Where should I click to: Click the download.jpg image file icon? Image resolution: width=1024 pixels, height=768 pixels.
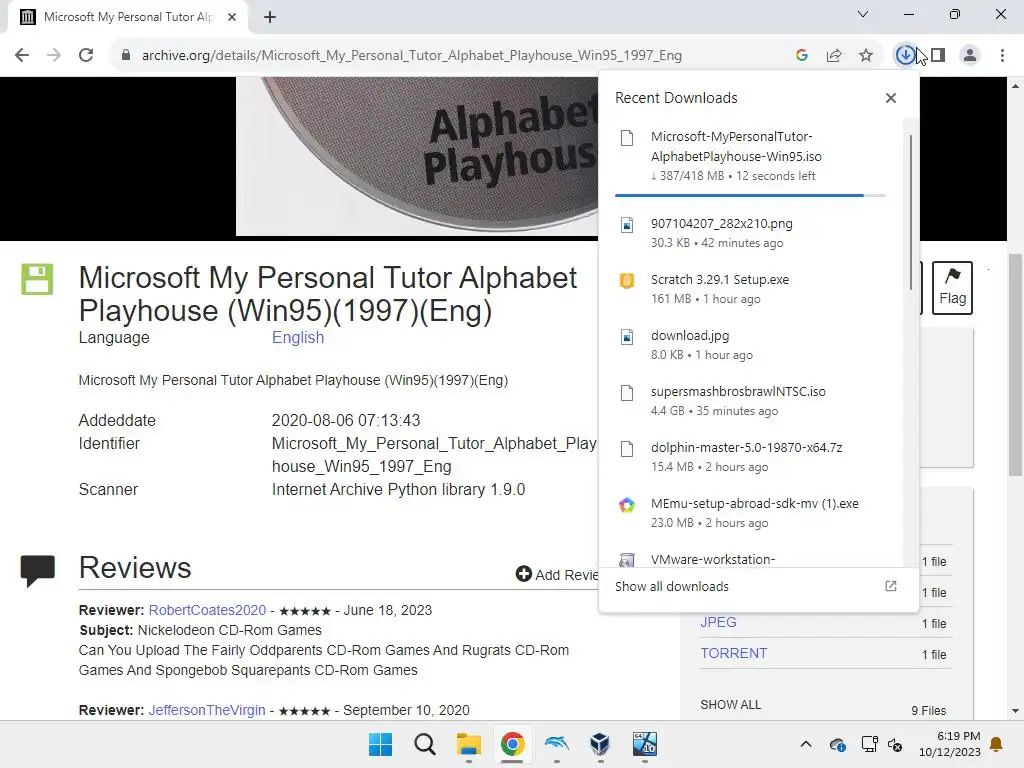(627, 337)
